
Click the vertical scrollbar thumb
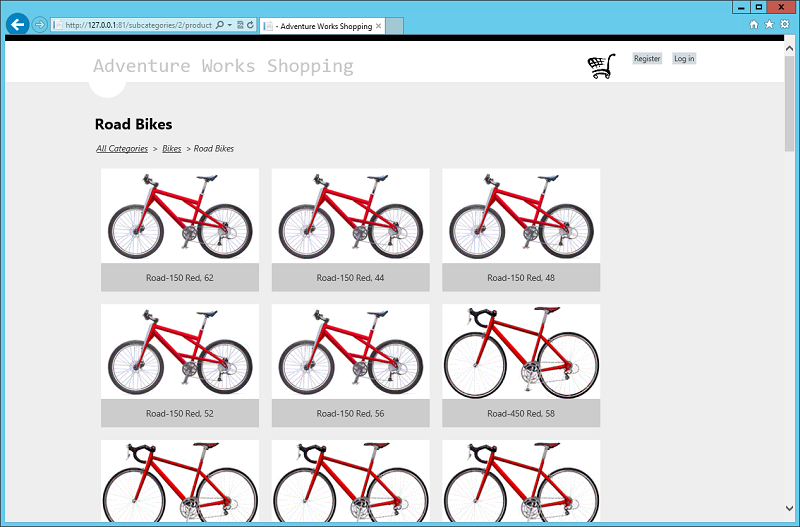(789, 104)
